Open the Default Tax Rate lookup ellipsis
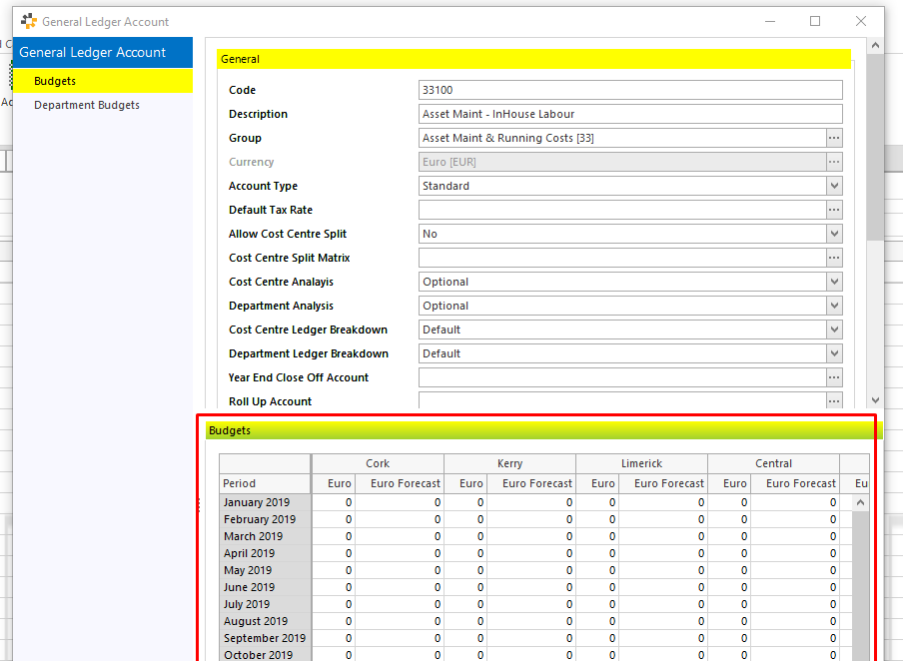 click(x=833, y=209)
